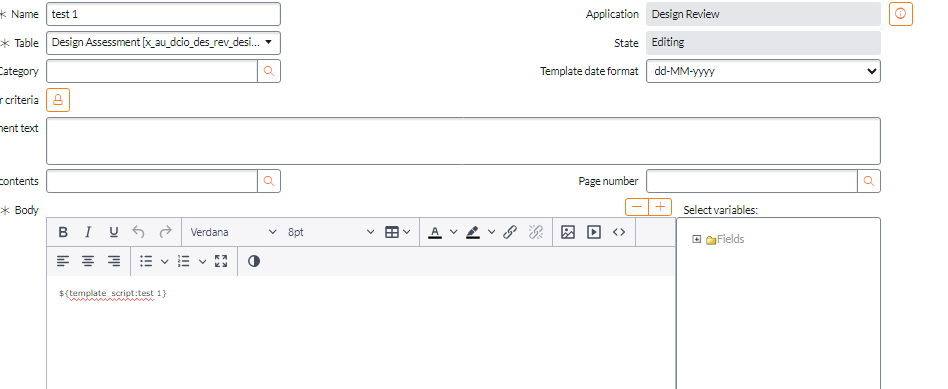The width and height of the screenshot is (948, 389).
Task: Align text left
Action: click(x=63, y=261)
